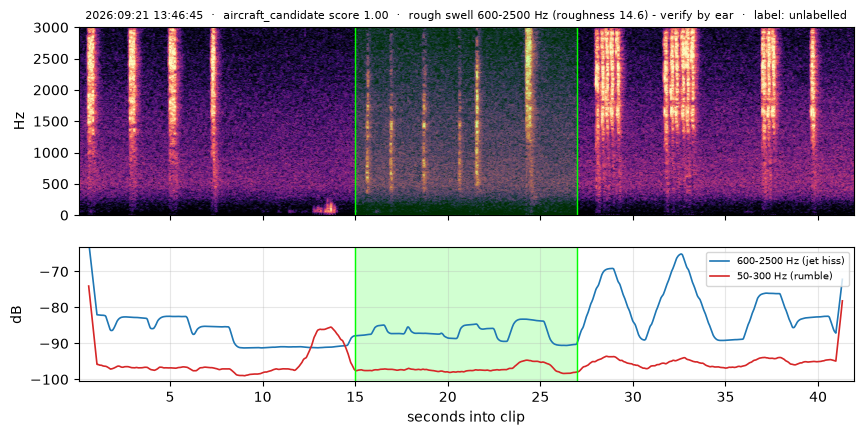The image size is (863, 435).
Task: Click the 15 second tick label on the time axis
Action: pyautogui.click(x=356, y=396)
